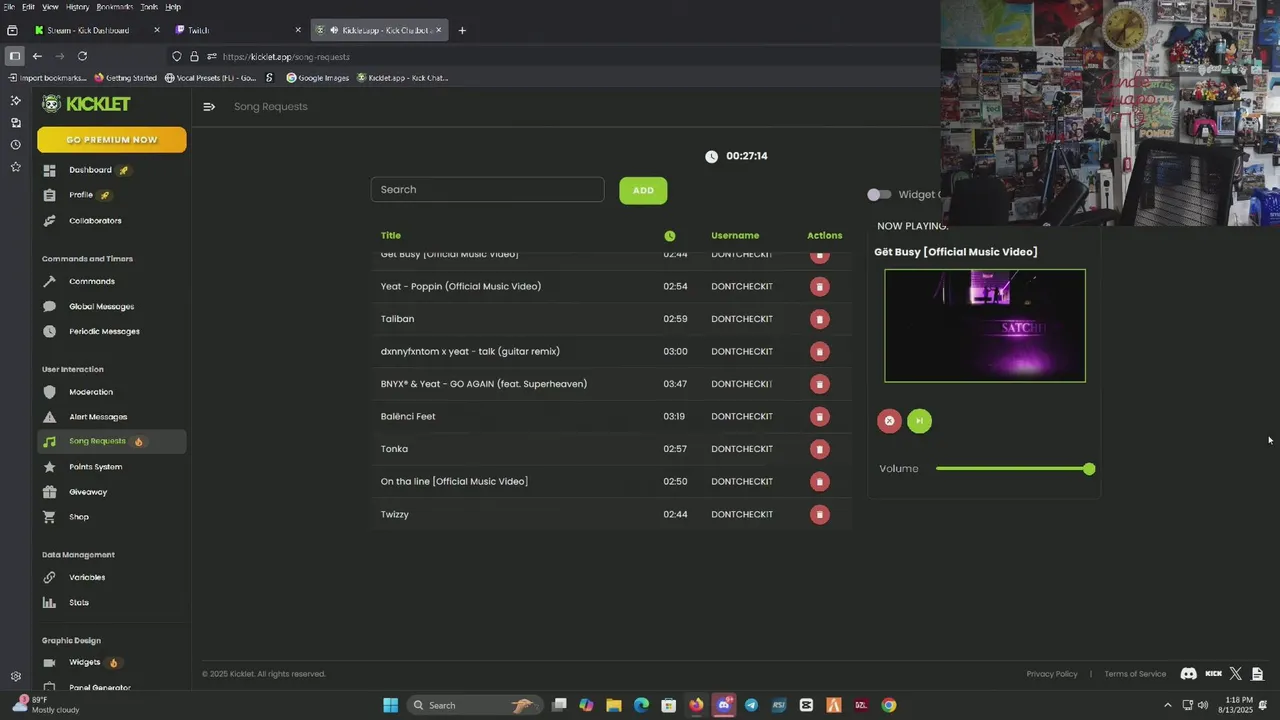Viewport: 1280px width, 720px height.
Task: Remove the dxnnyfxntom talk guitar remix request
Action: click(819, 352)
